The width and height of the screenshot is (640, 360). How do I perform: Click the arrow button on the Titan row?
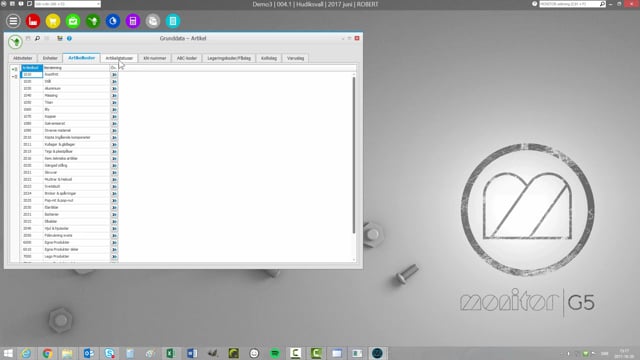[114, 102]
